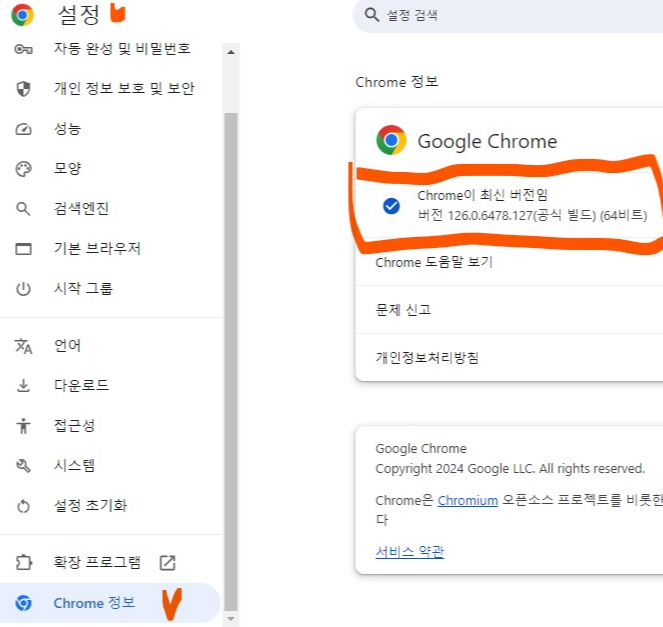Click the palette icon for 모양

click(23, 169)
